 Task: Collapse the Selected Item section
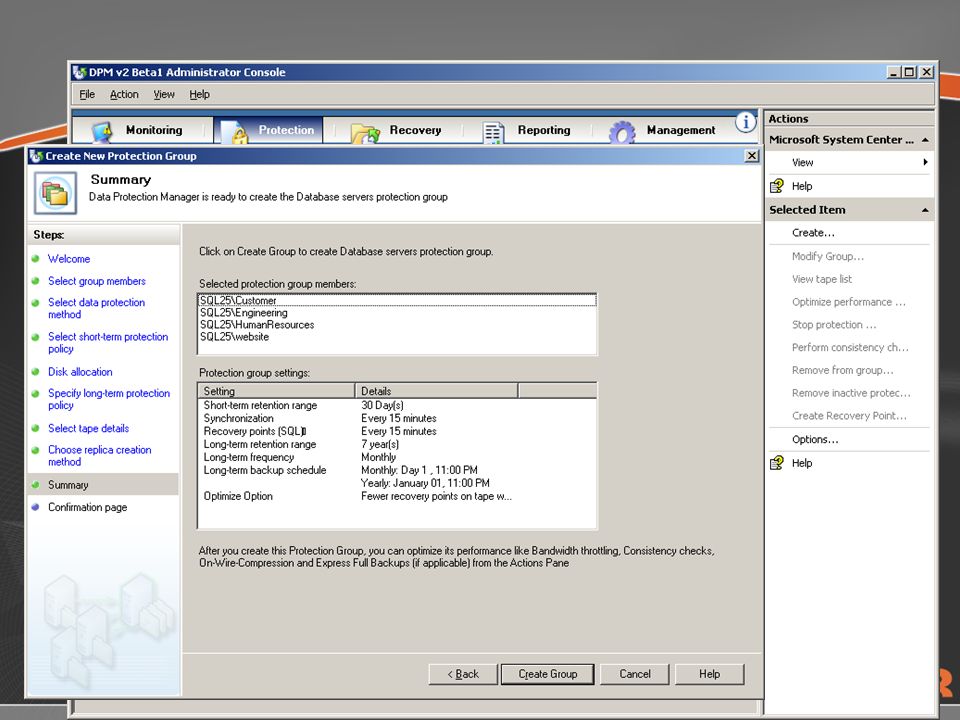[925, 210]
